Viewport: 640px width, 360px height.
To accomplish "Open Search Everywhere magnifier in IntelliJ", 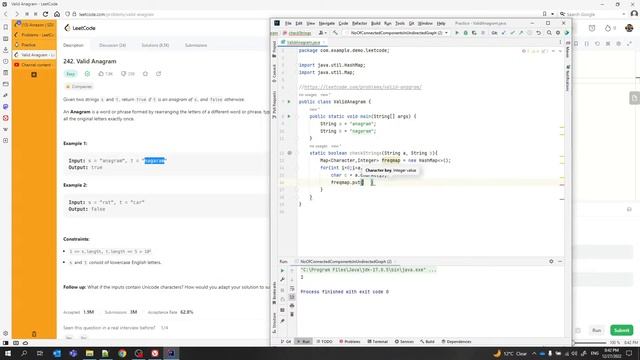I will (x=549, y=33).
